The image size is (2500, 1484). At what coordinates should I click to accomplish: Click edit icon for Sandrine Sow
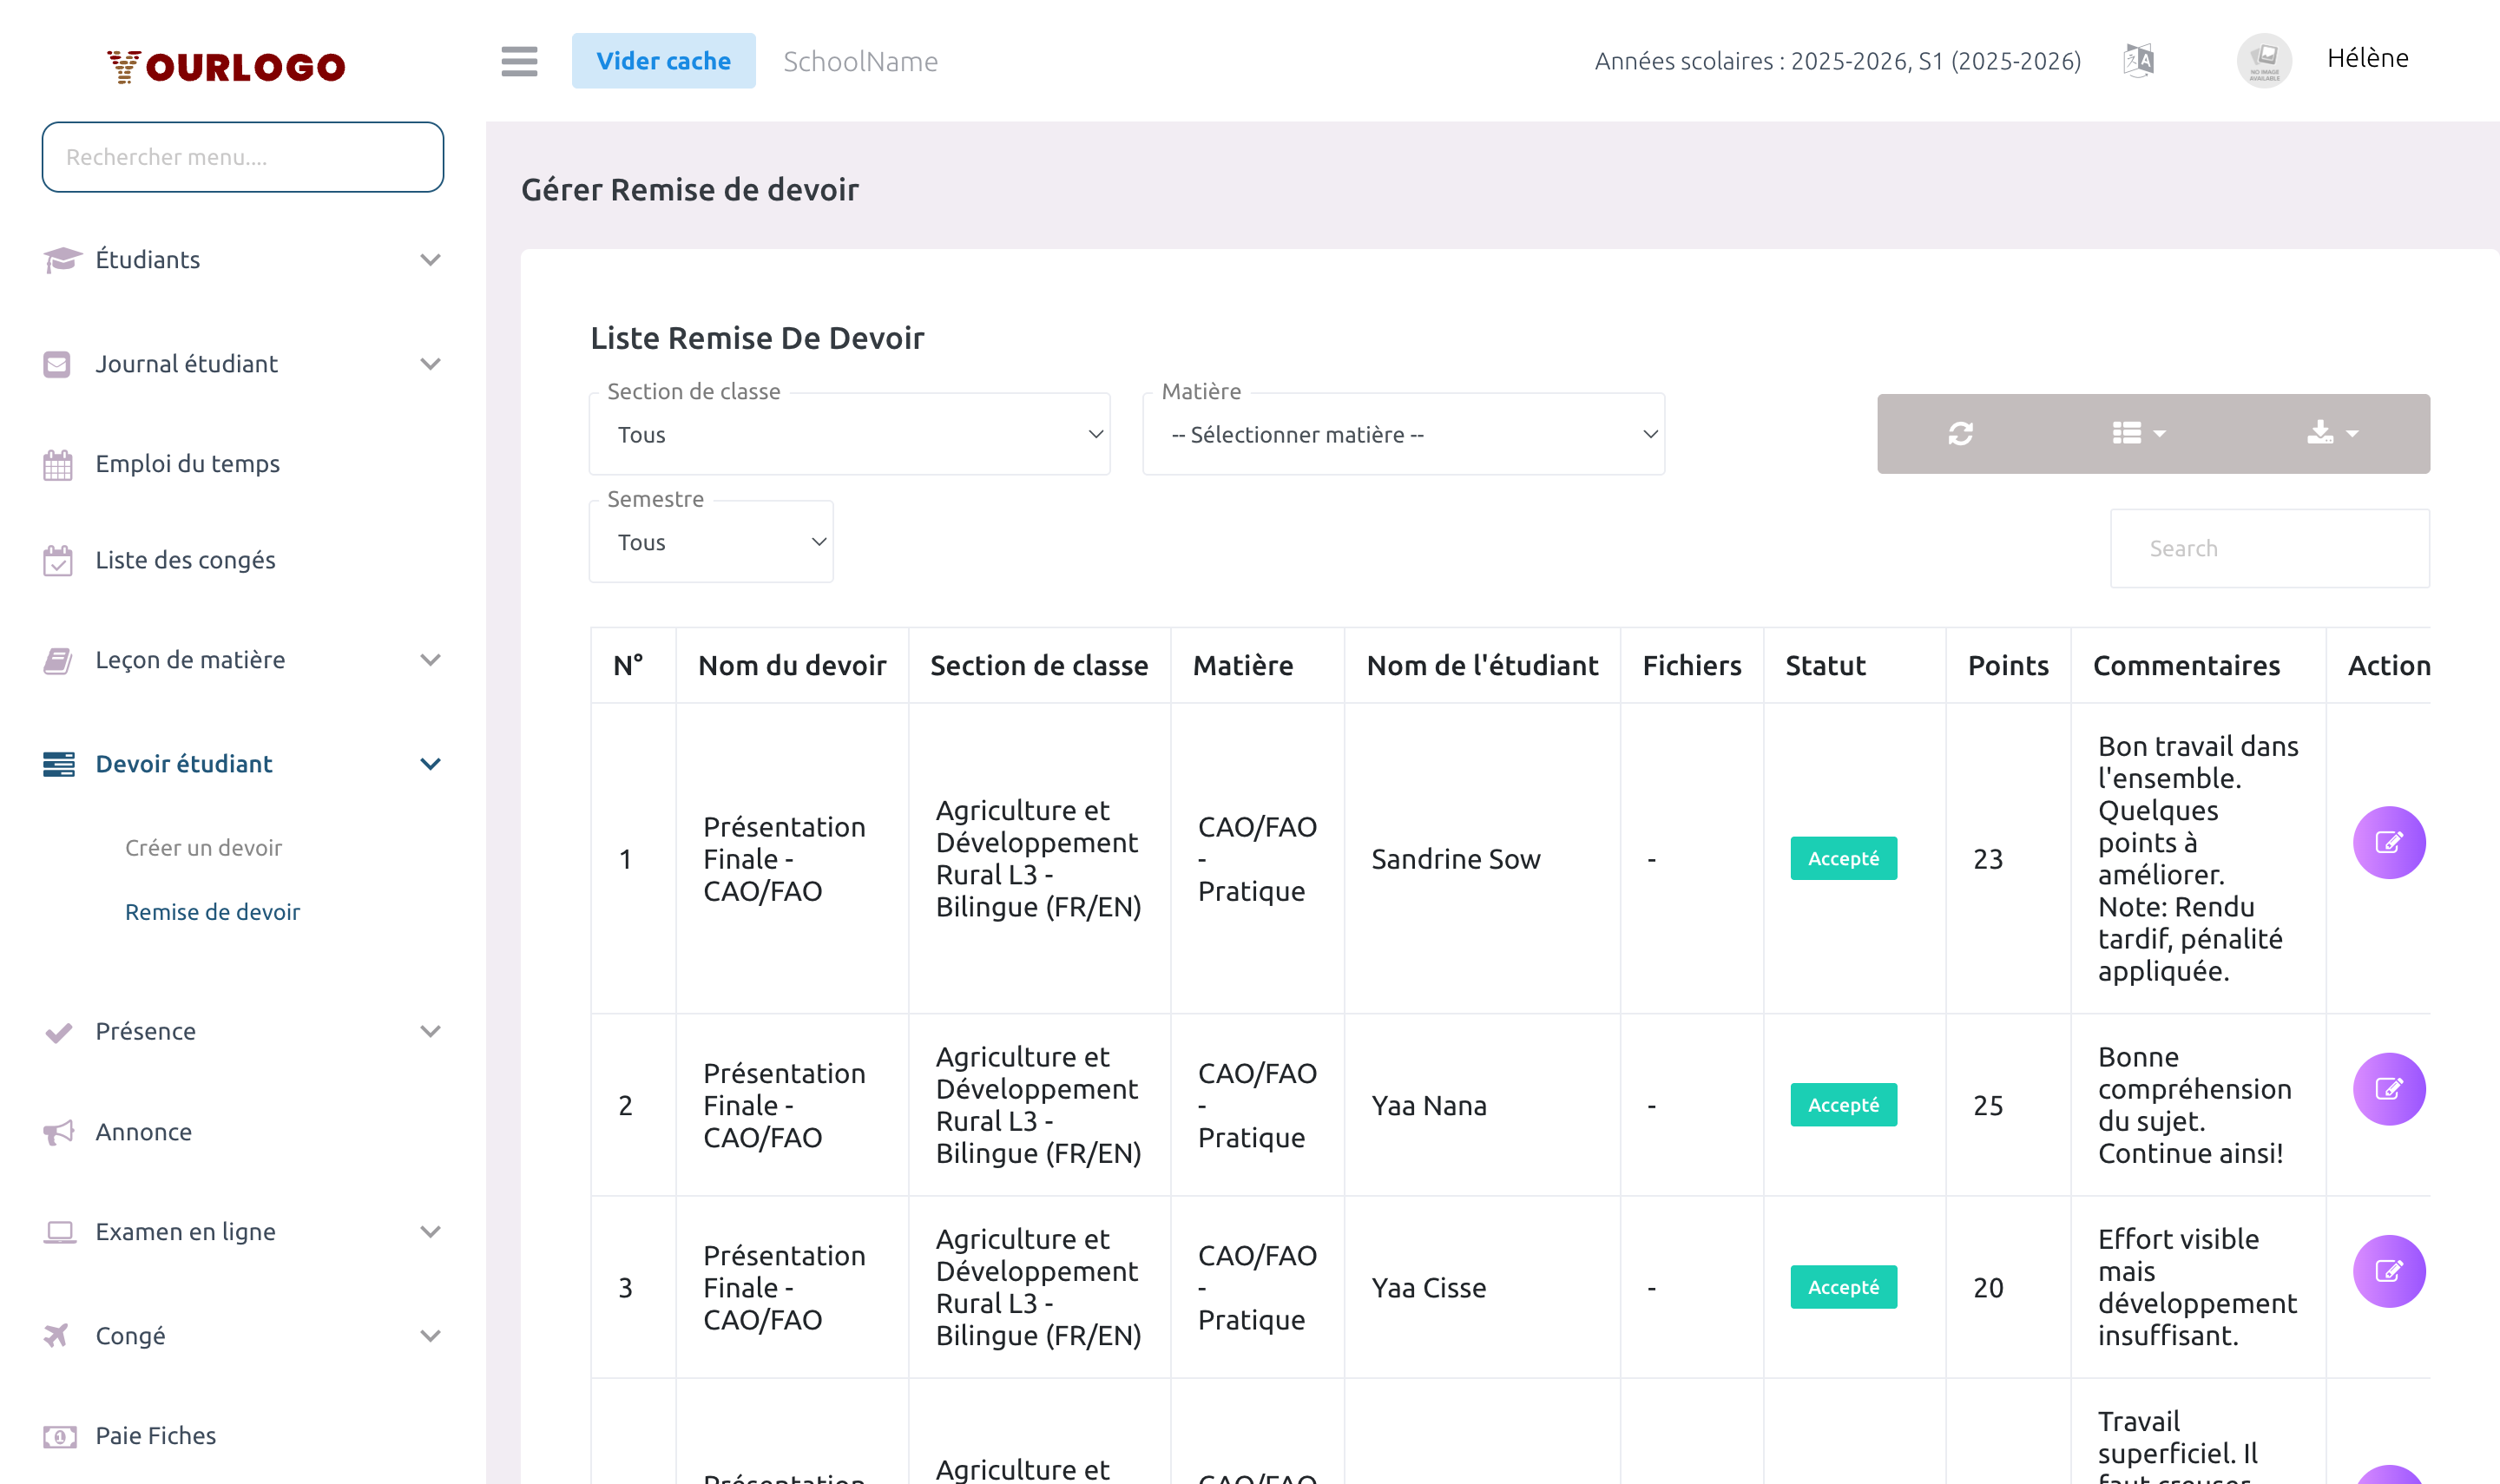[x=2388, y=843]
